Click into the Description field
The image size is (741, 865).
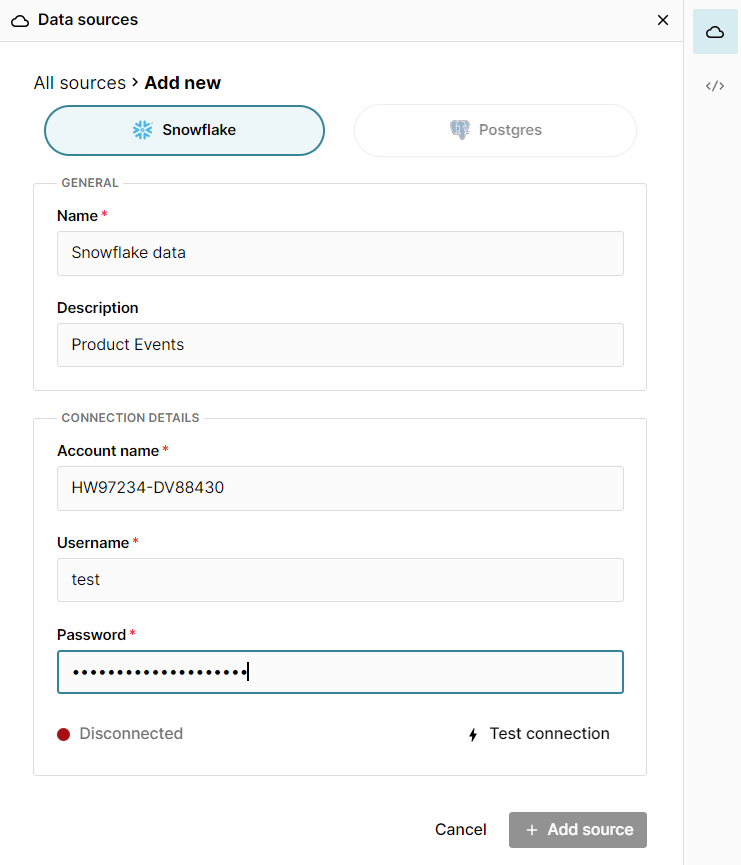[340, 345]
